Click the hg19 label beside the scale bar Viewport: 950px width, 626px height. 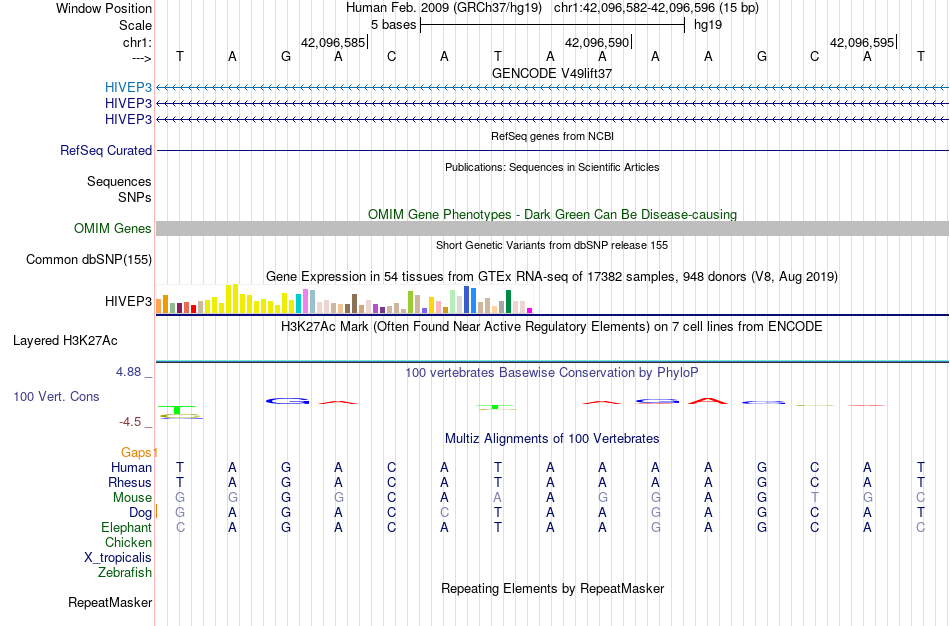point(708,25)
